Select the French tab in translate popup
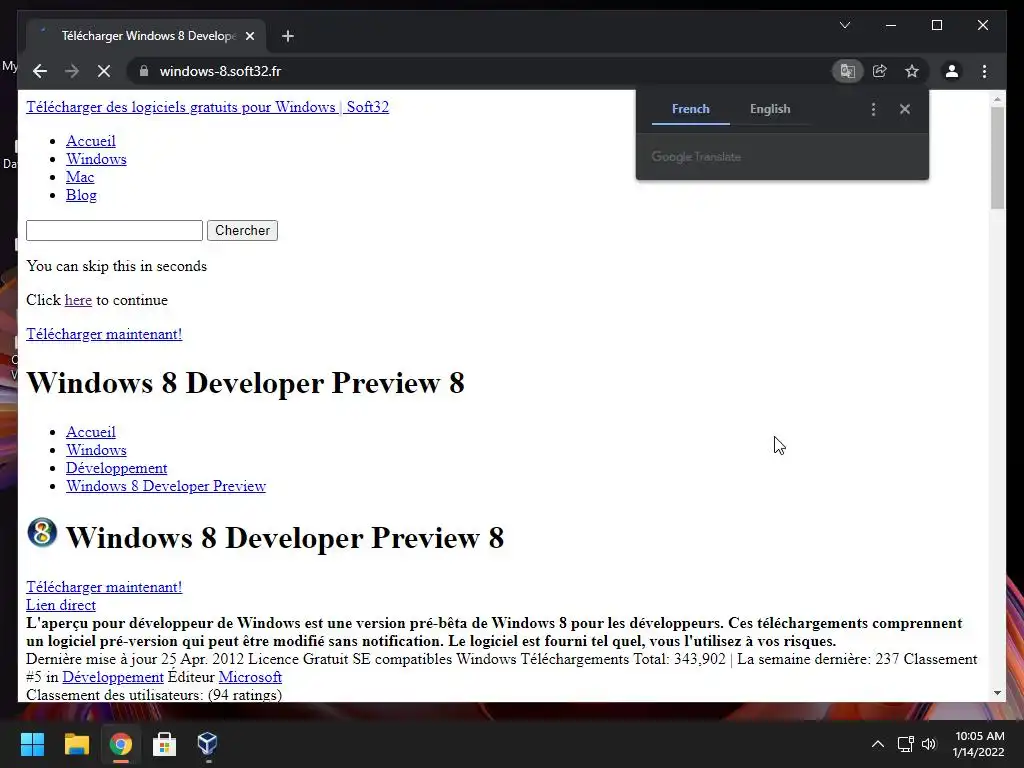Screen dimensions: 1024x768 [690, 109]
